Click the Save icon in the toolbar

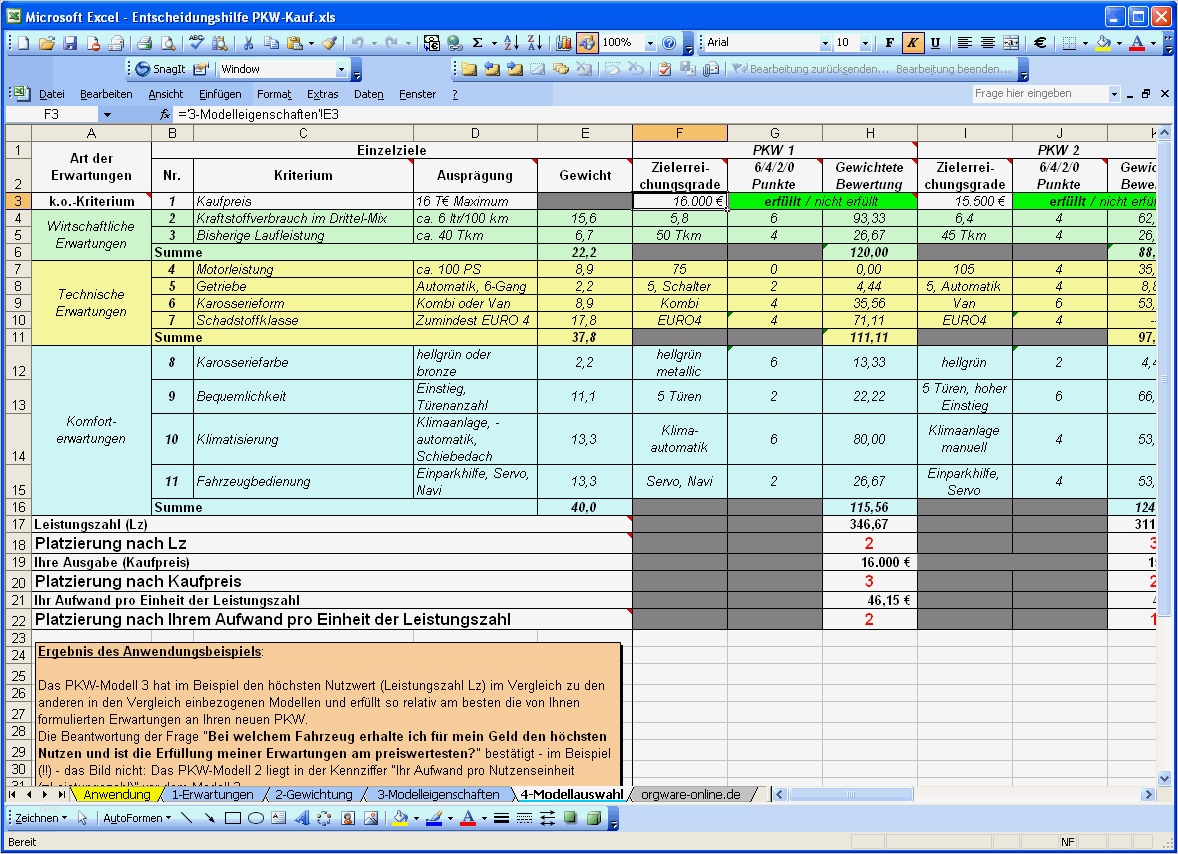pos(70,43)
